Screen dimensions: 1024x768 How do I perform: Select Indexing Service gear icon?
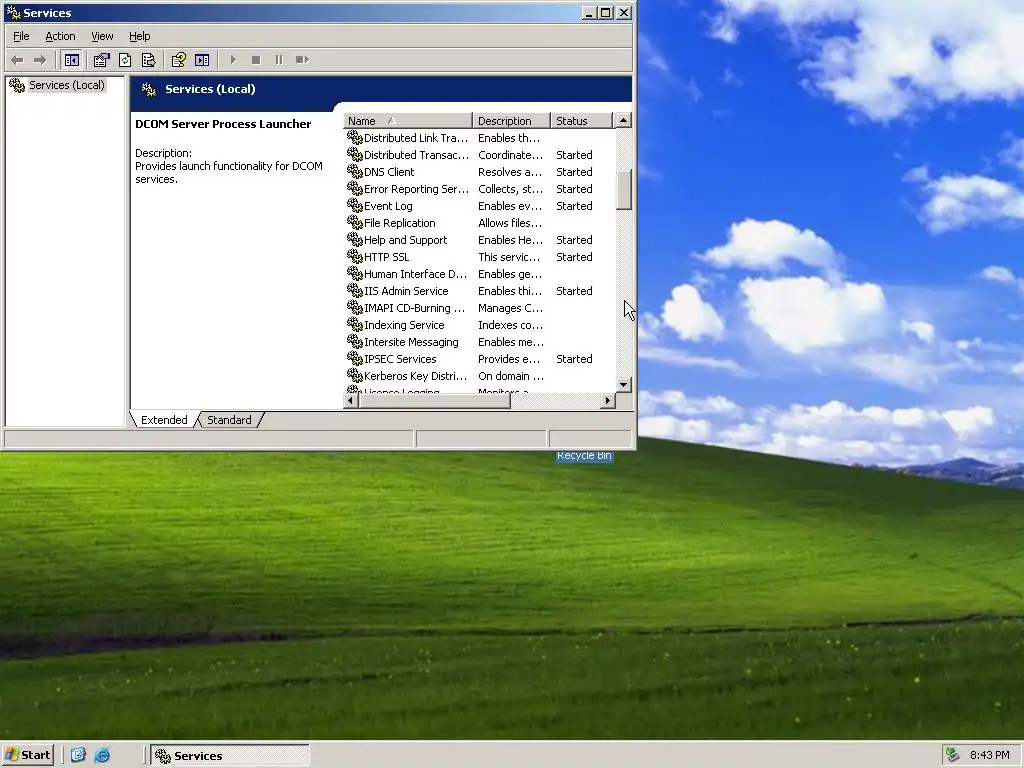click(355, 325)
